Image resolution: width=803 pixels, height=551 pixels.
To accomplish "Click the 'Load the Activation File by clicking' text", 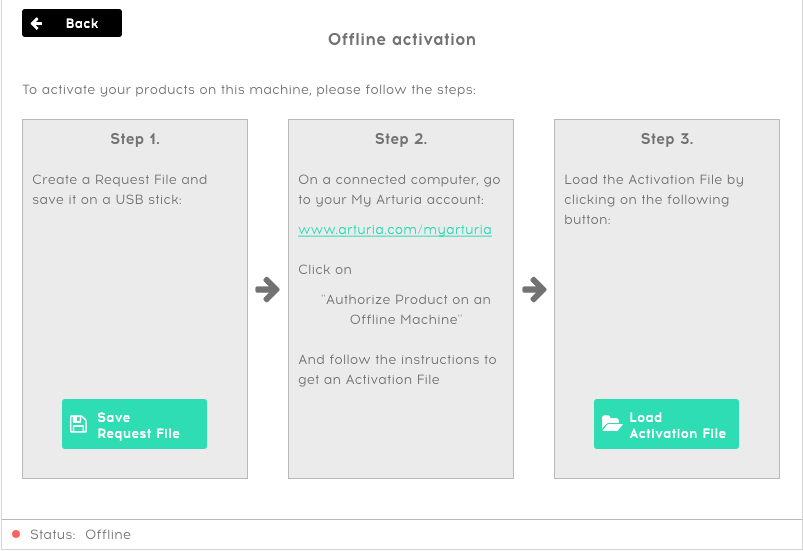I will (654, 199).
